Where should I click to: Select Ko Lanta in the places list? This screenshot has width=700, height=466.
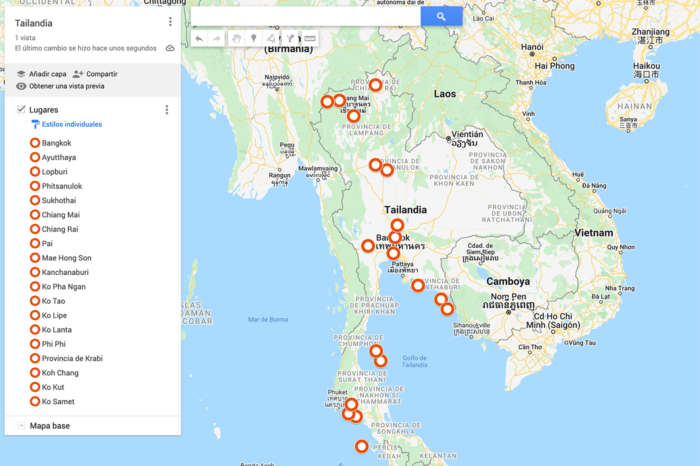click(57, 329)
